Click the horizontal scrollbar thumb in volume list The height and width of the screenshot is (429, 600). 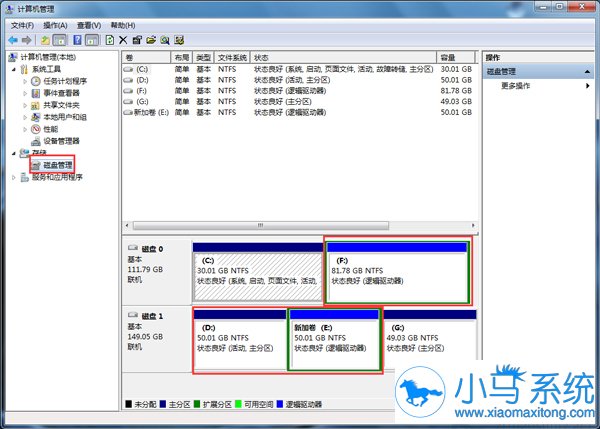261,225
